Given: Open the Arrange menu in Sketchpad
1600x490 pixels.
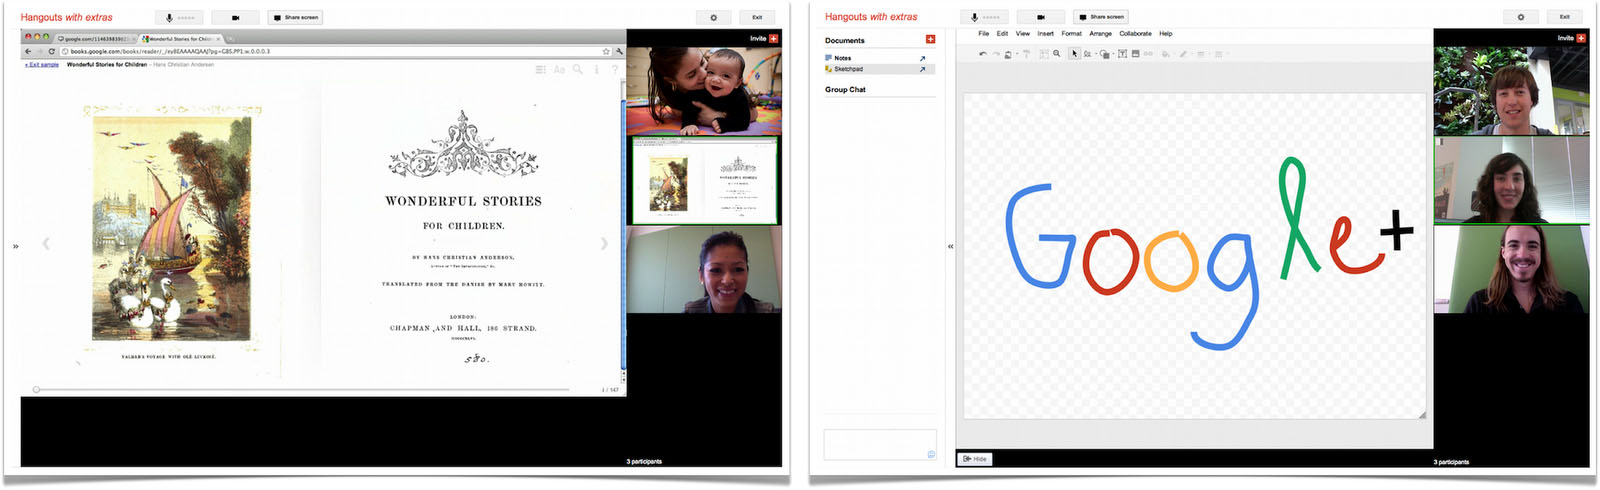Looking at the screenshot, I should 1100,33.
